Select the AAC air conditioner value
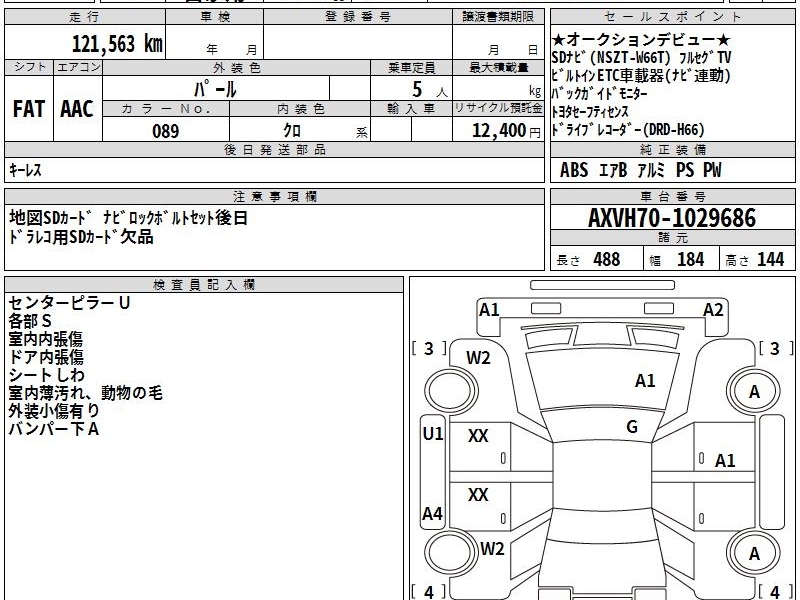The width and height of the screenshot is (800, 600). pyautogui.click(x=77, y=109)
